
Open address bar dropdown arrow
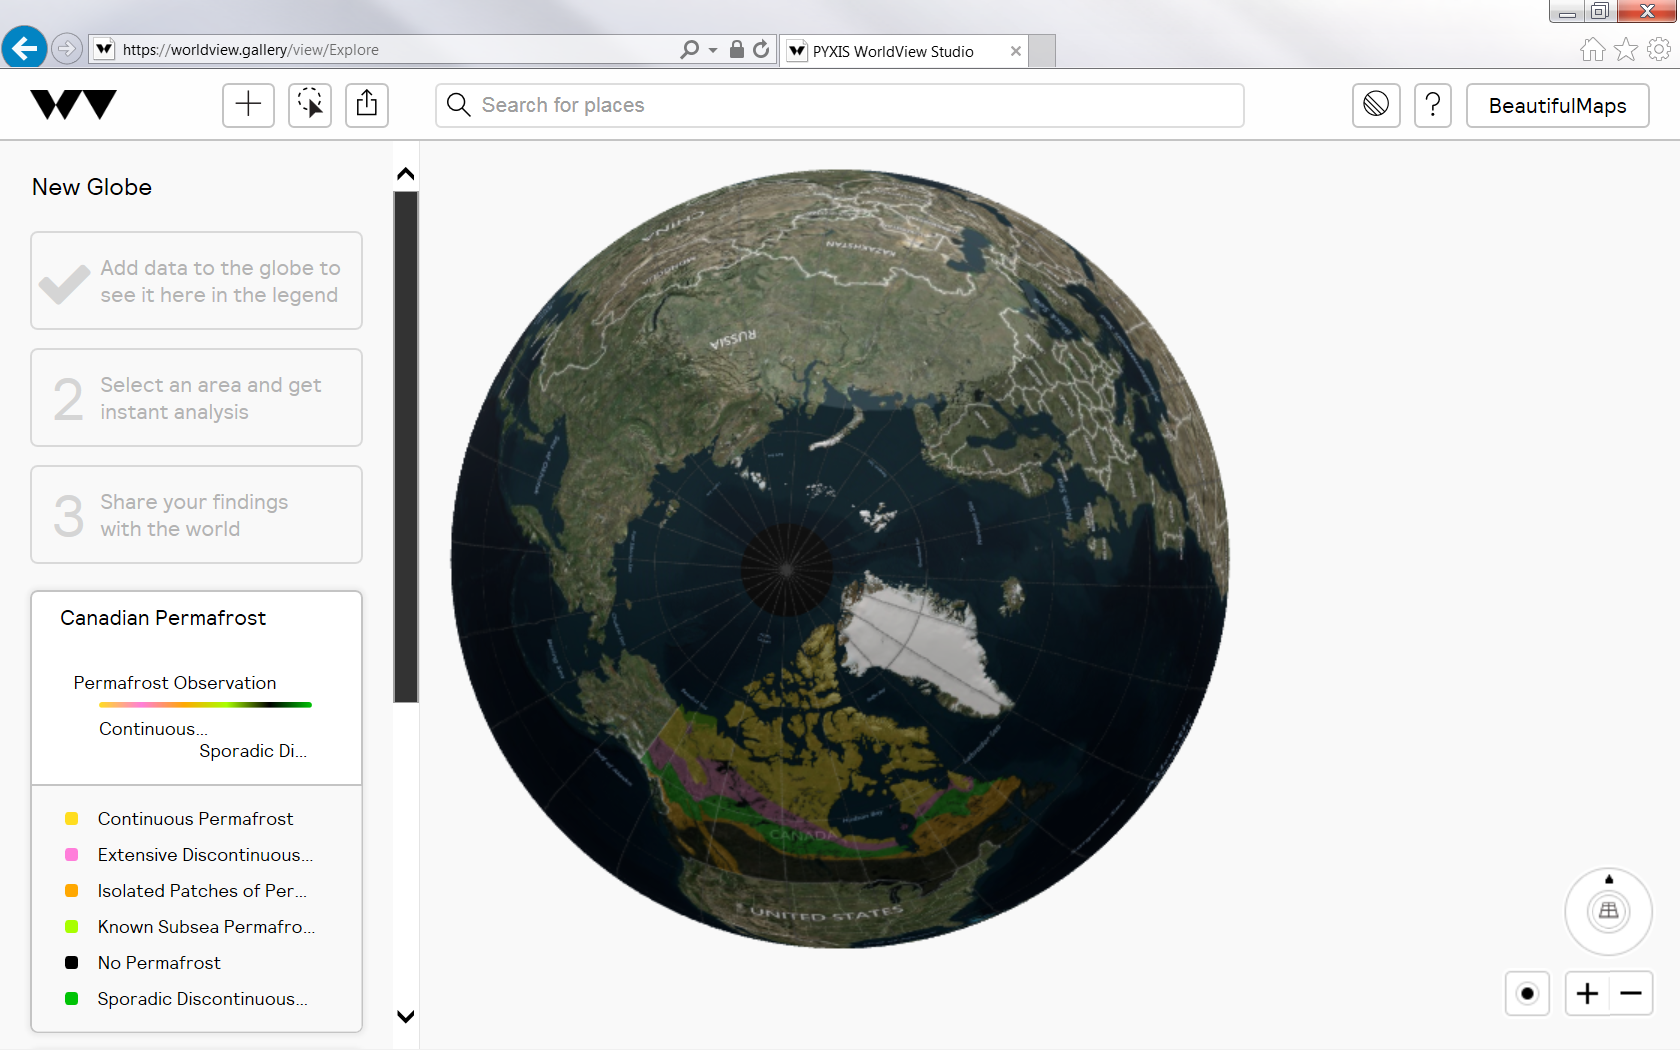pyautogui.click(x=713, y=50)
